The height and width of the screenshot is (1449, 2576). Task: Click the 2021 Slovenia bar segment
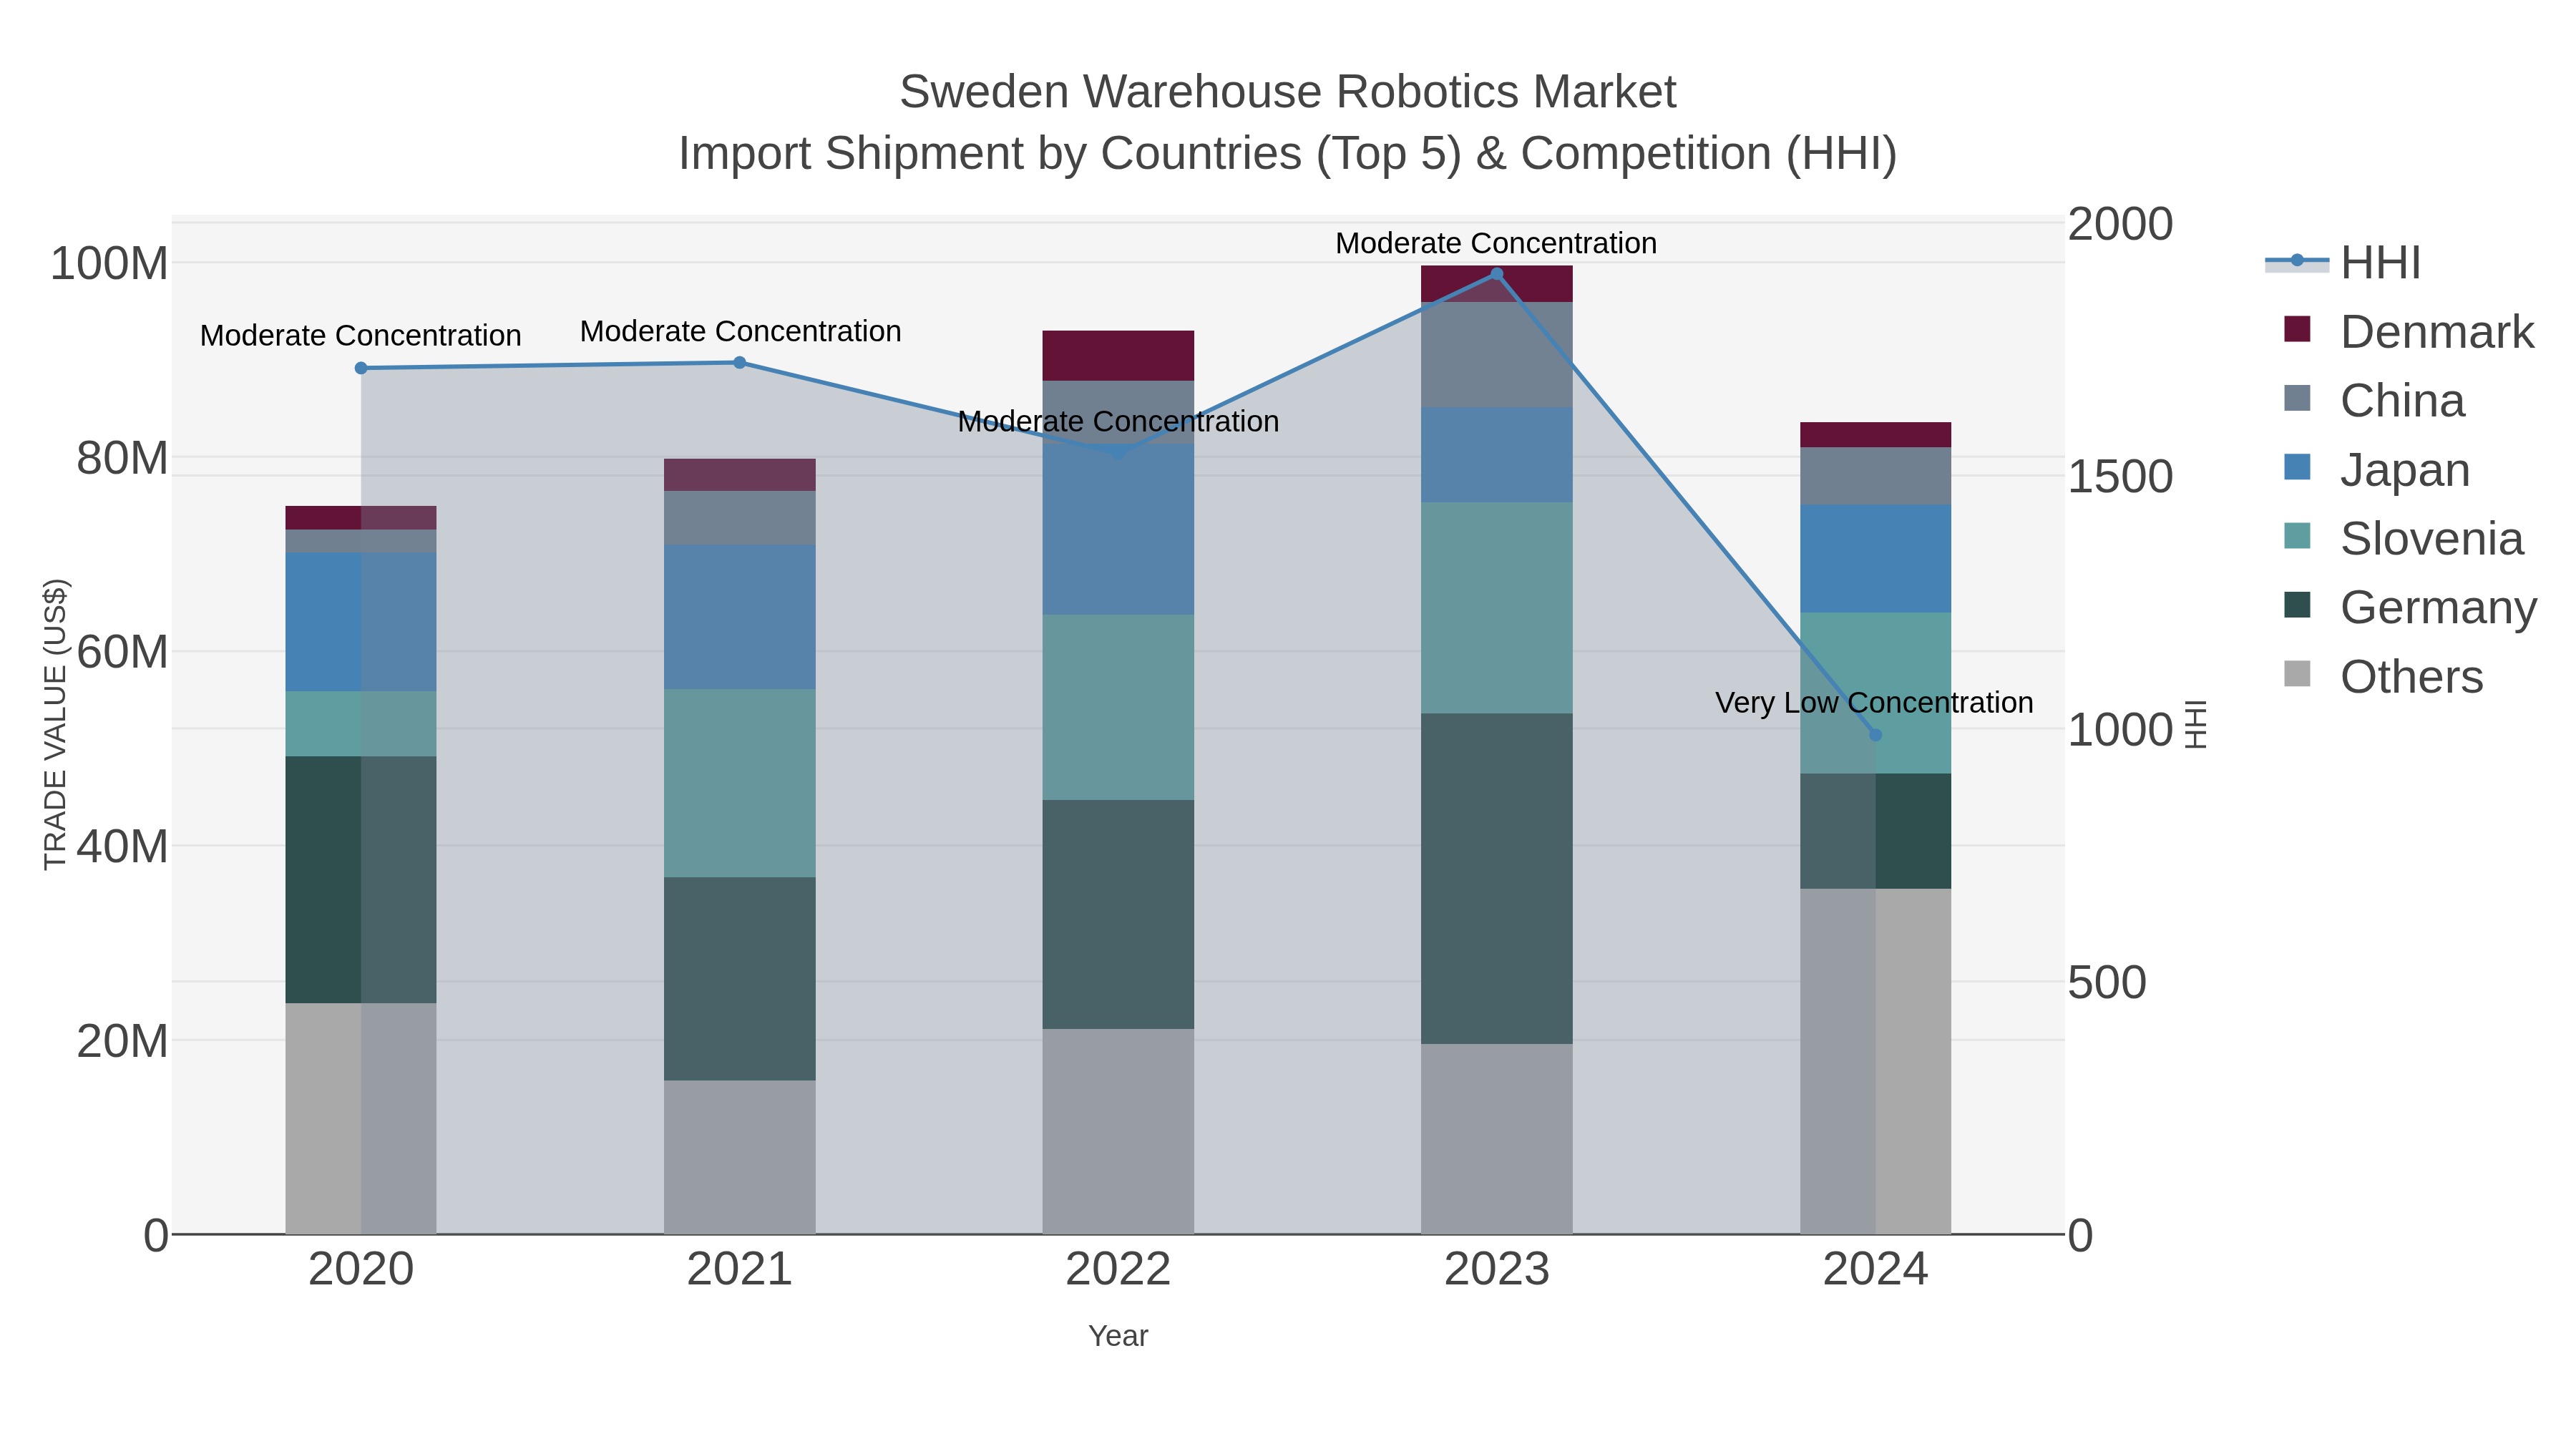(740, 783)
